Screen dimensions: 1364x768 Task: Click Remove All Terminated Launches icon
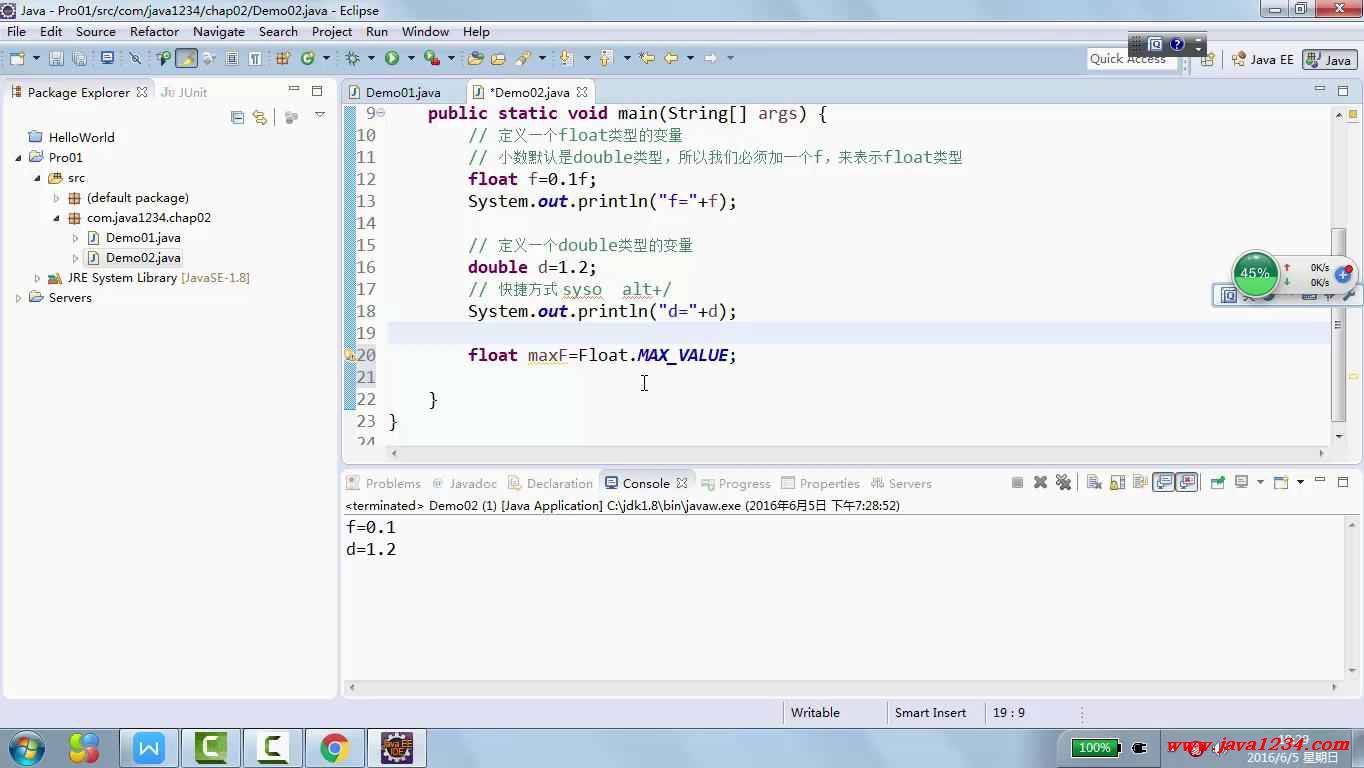(1063, 482)
